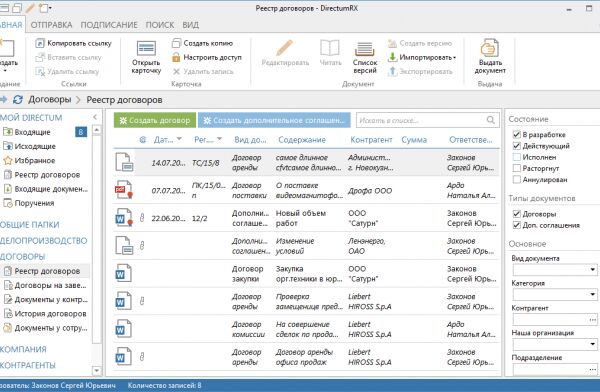Expand ДЕЛОПРОИЗВОДСТВО section
This screenshot has height=392, width=600.
coord(44,241)
